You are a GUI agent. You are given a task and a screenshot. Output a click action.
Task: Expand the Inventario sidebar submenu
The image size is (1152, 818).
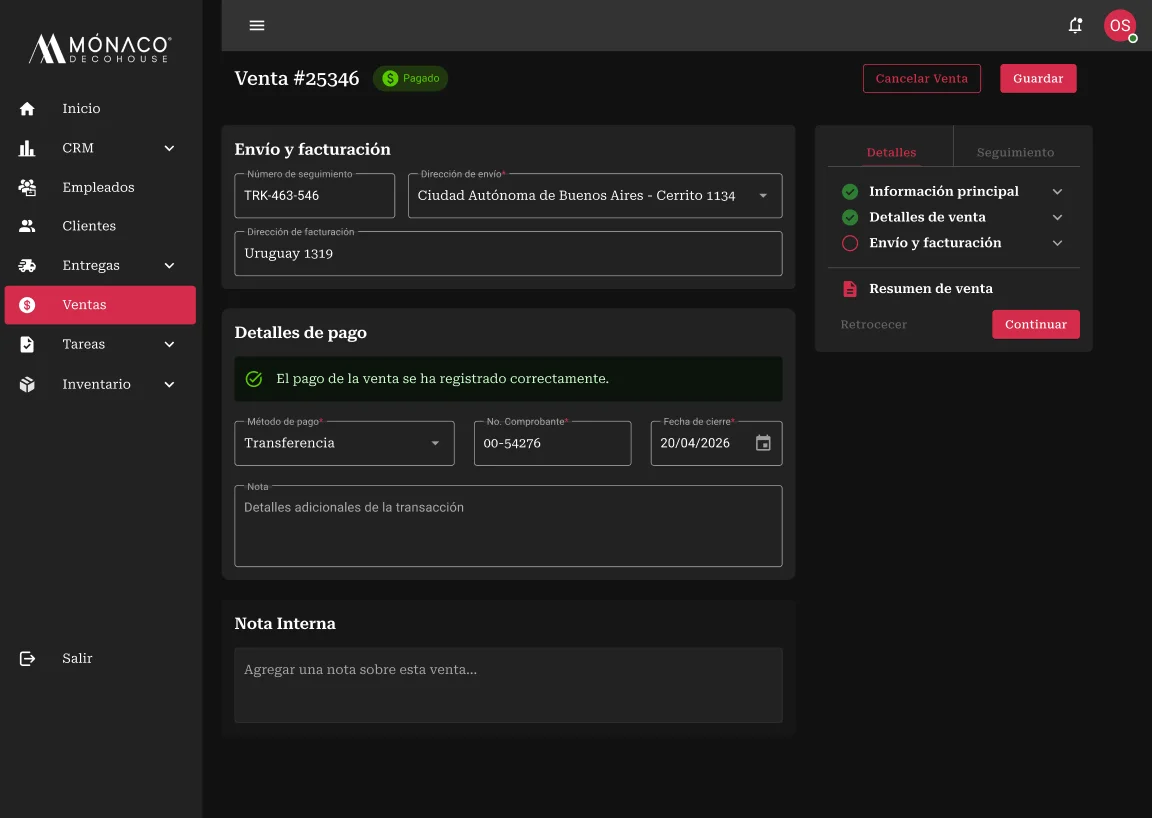[169, 384]
